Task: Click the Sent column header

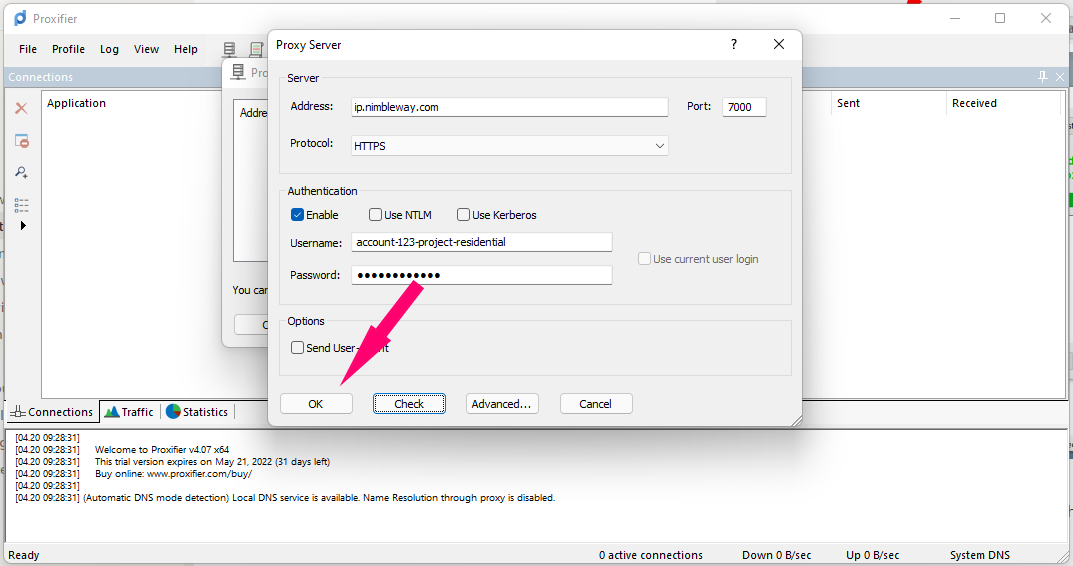Action: (849, 103)
